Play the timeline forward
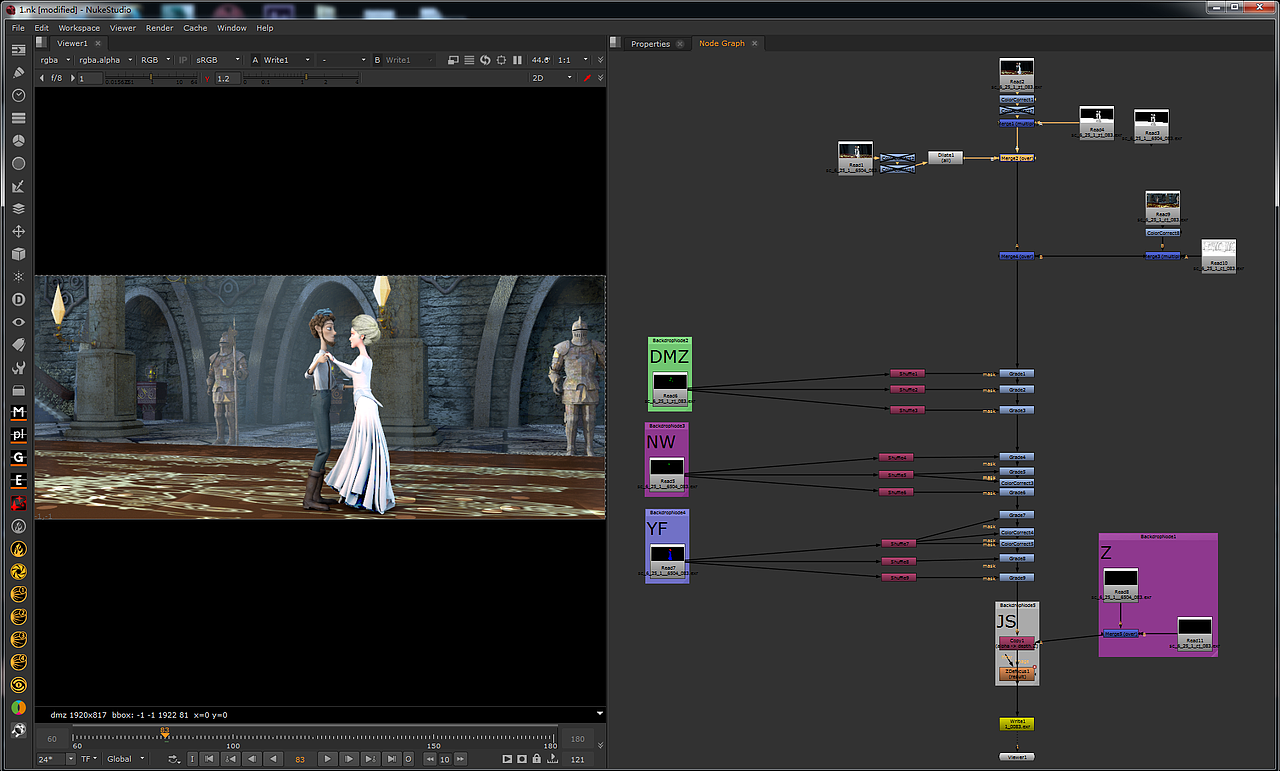 (327, 759)
